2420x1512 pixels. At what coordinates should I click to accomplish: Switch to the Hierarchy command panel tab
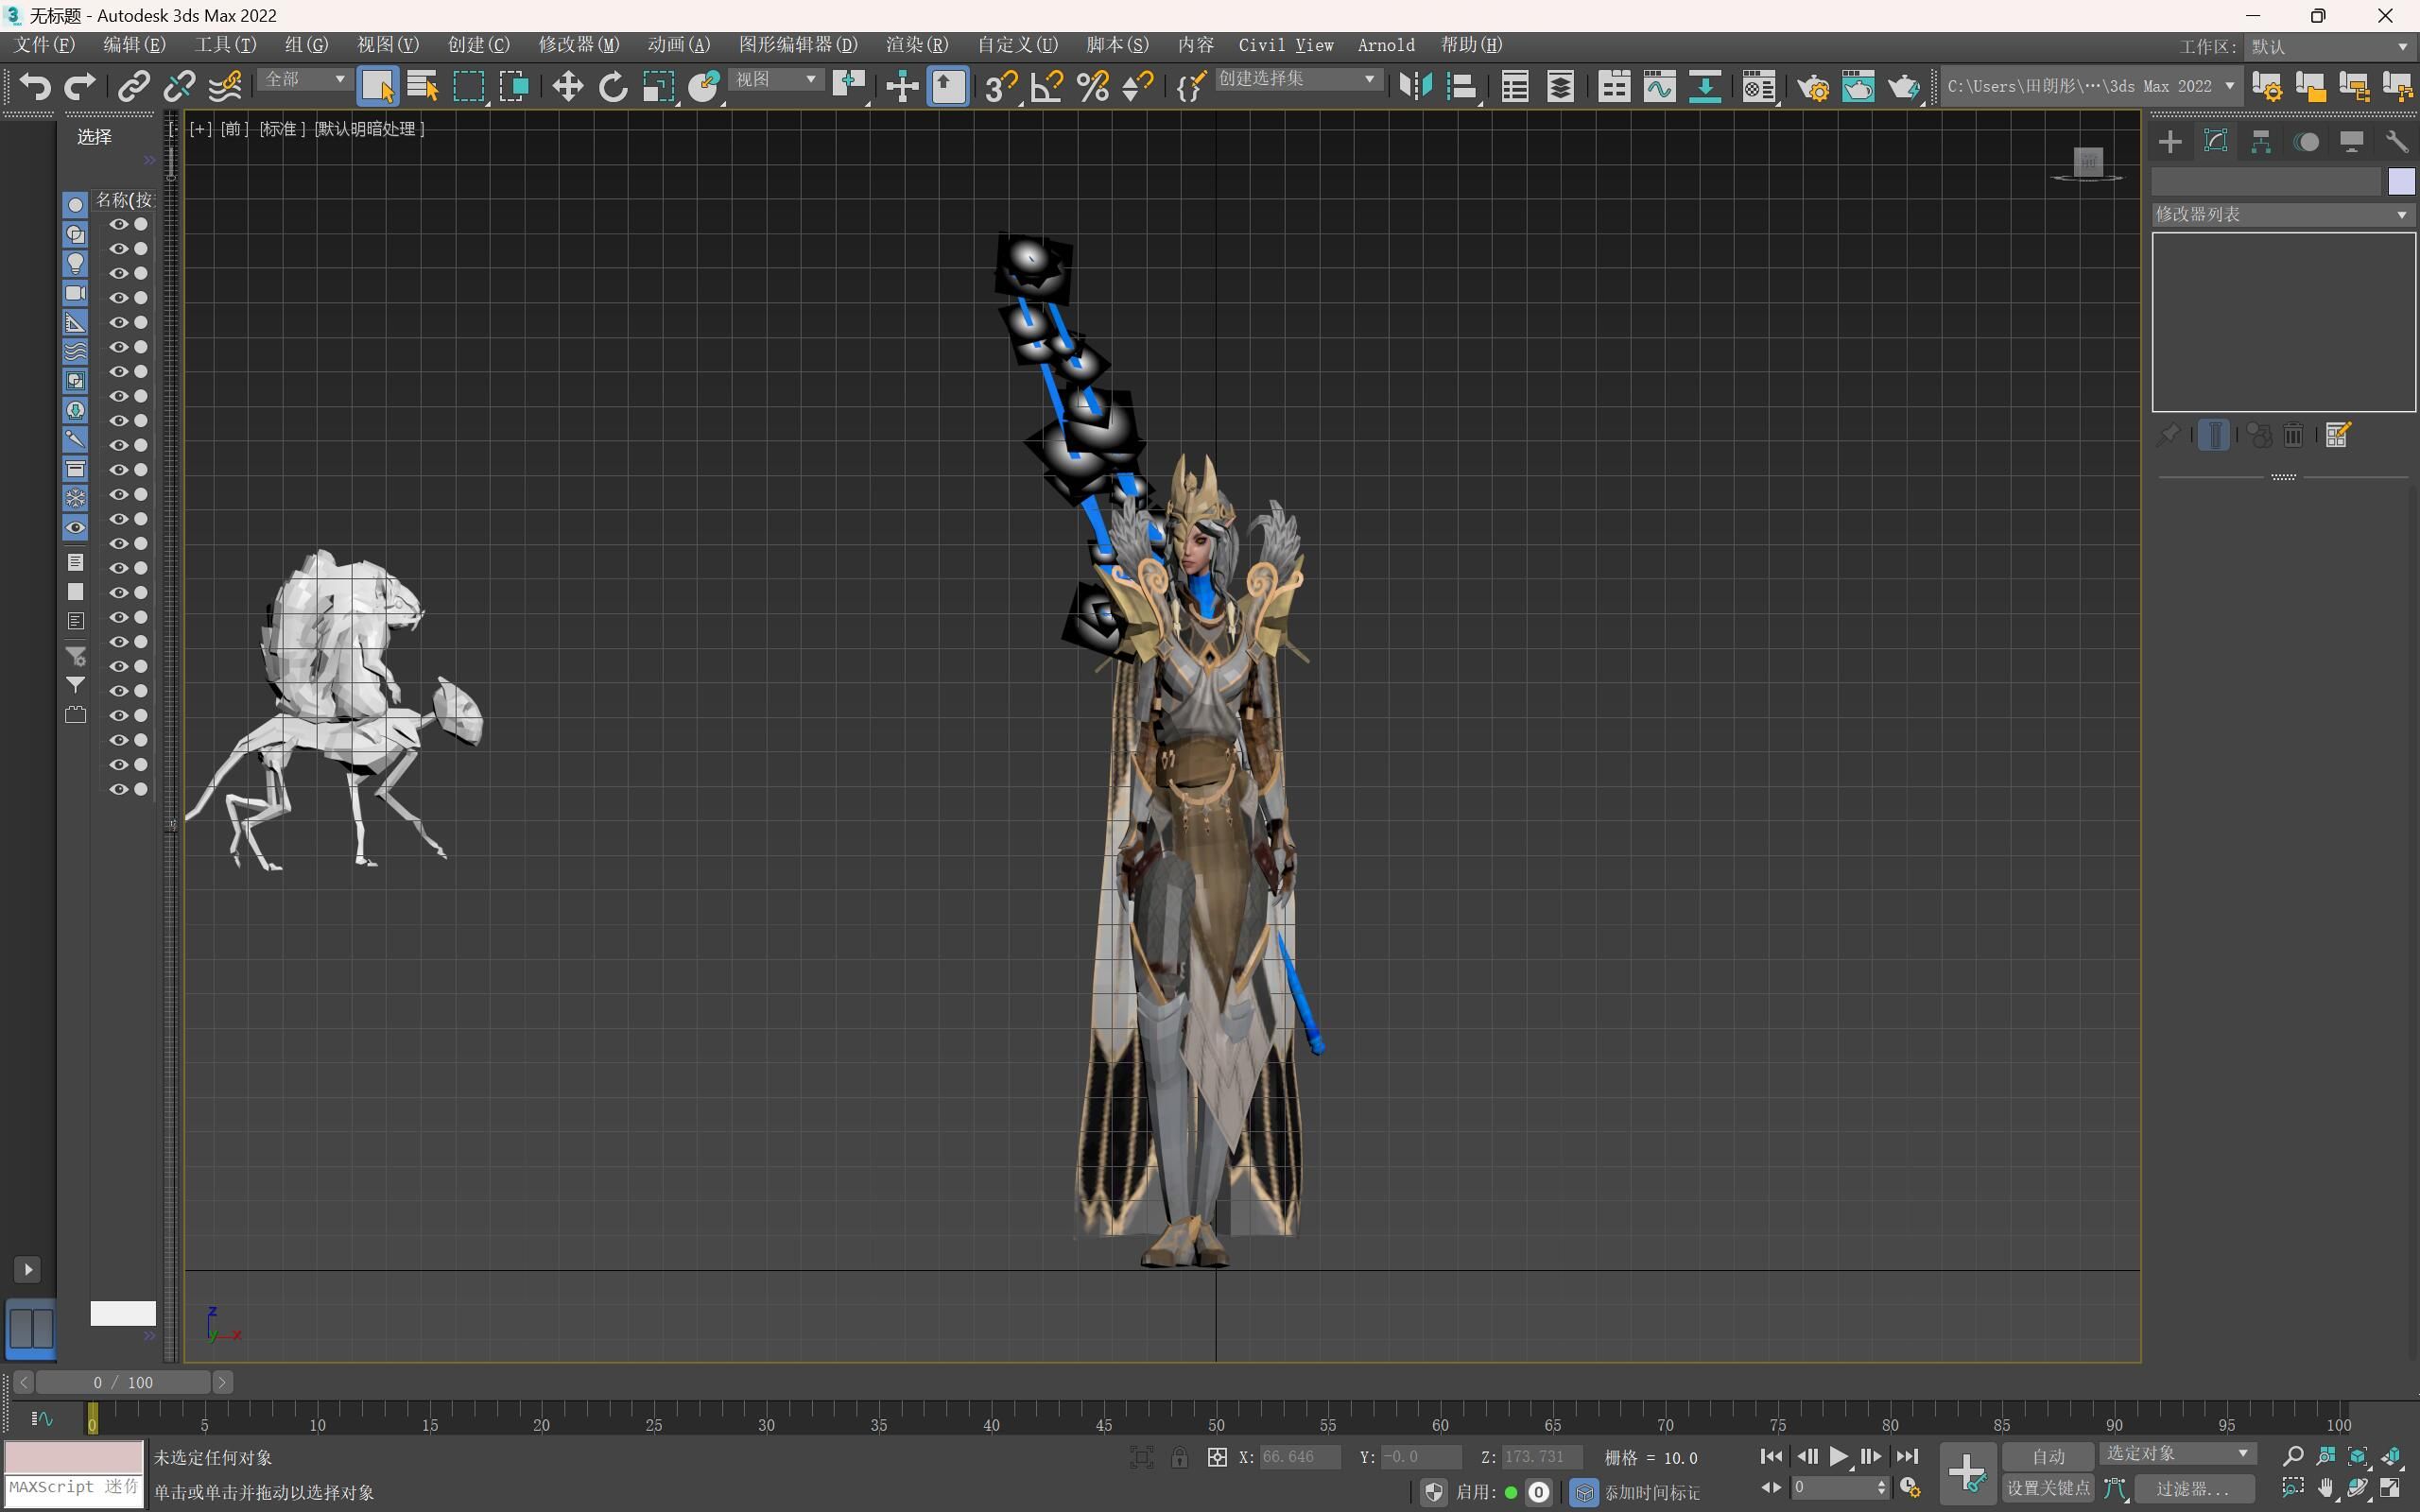click(2261, 142)
